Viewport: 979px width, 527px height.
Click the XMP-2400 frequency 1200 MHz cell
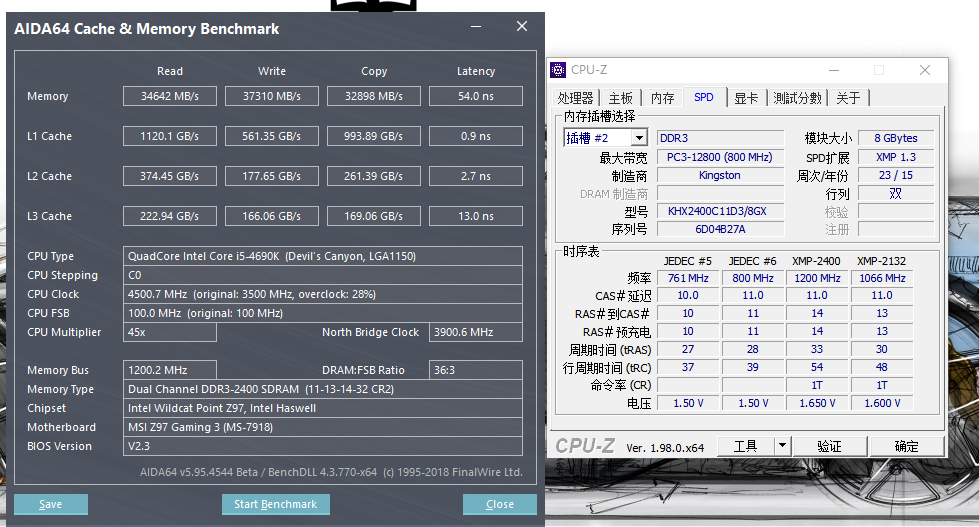point(817,278)
